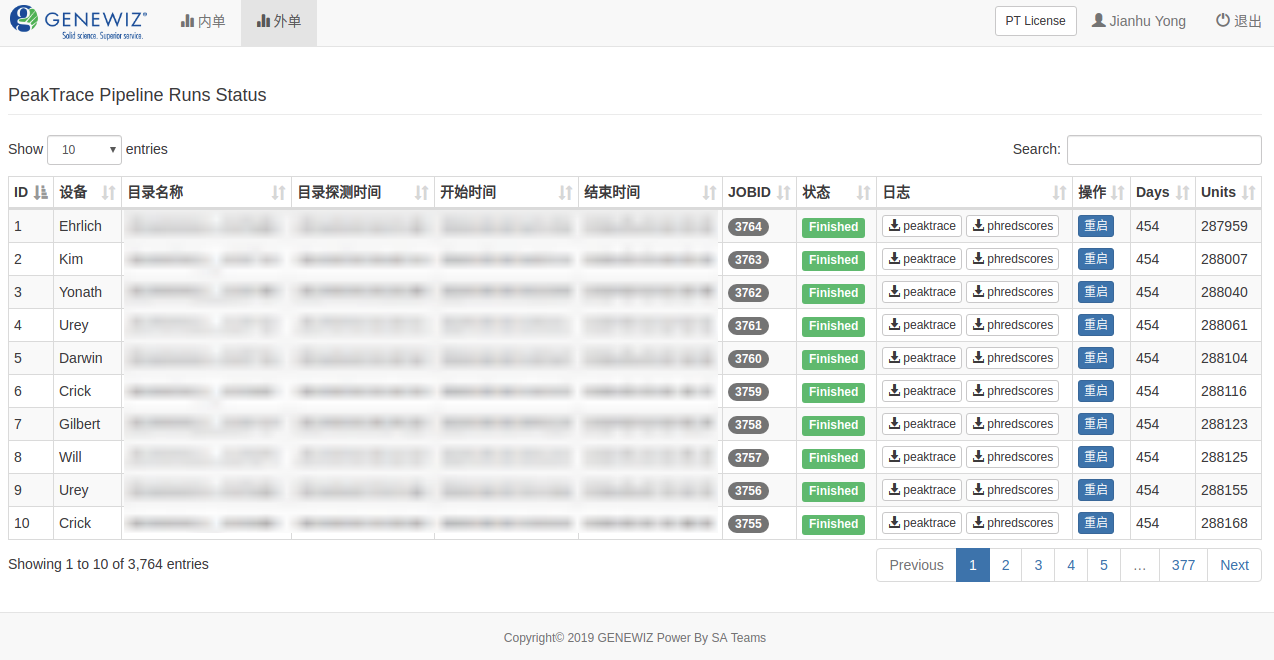
Task: Restart job 3764 with its 重启 button
Action: click(x=1095, y=226)
